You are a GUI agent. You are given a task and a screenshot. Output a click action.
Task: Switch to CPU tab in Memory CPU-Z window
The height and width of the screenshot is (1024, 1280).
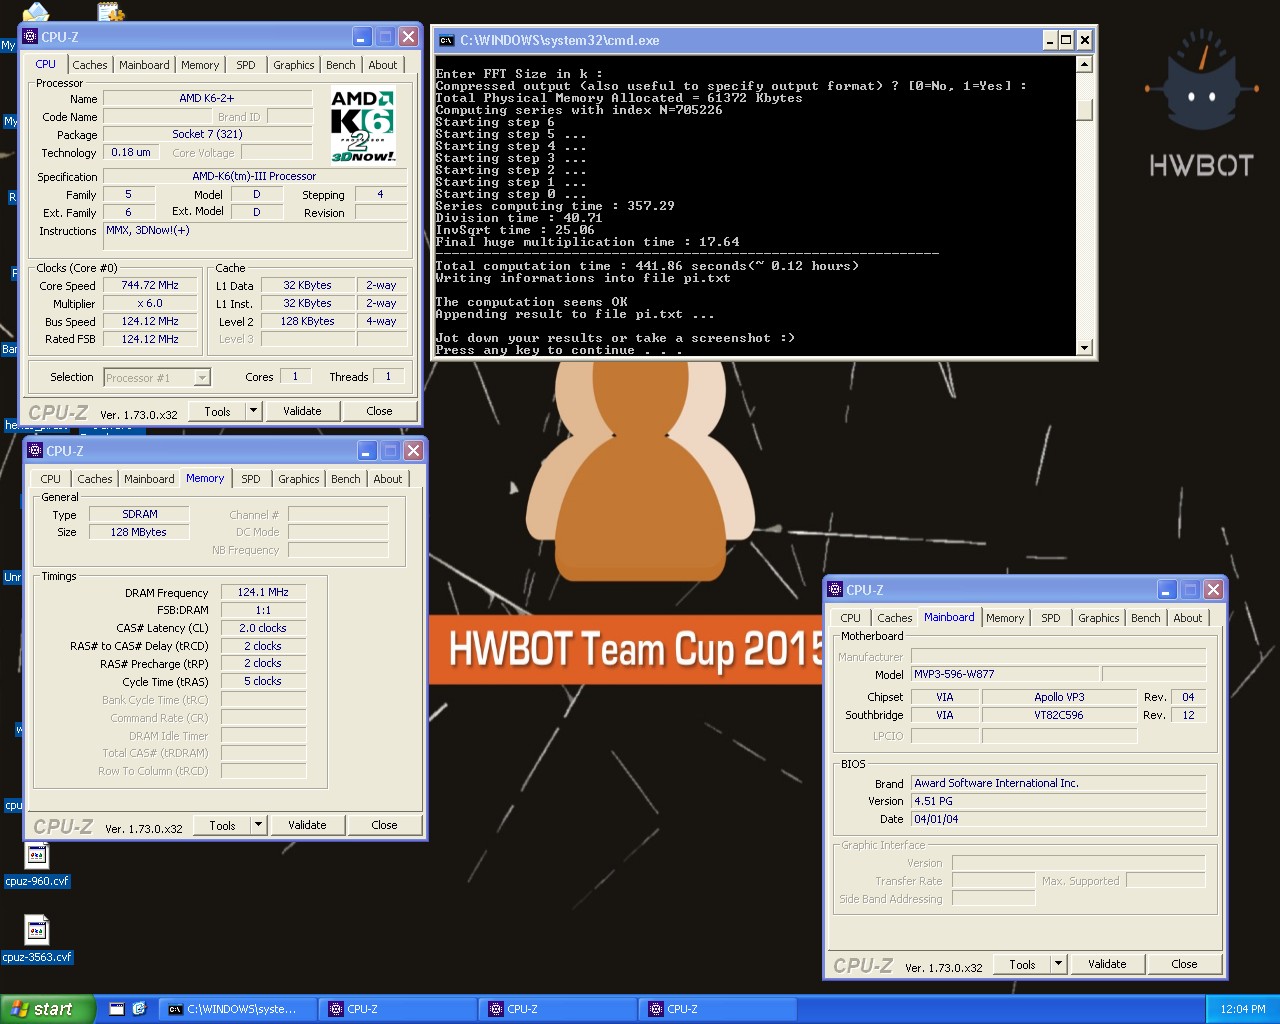(51, 479)
